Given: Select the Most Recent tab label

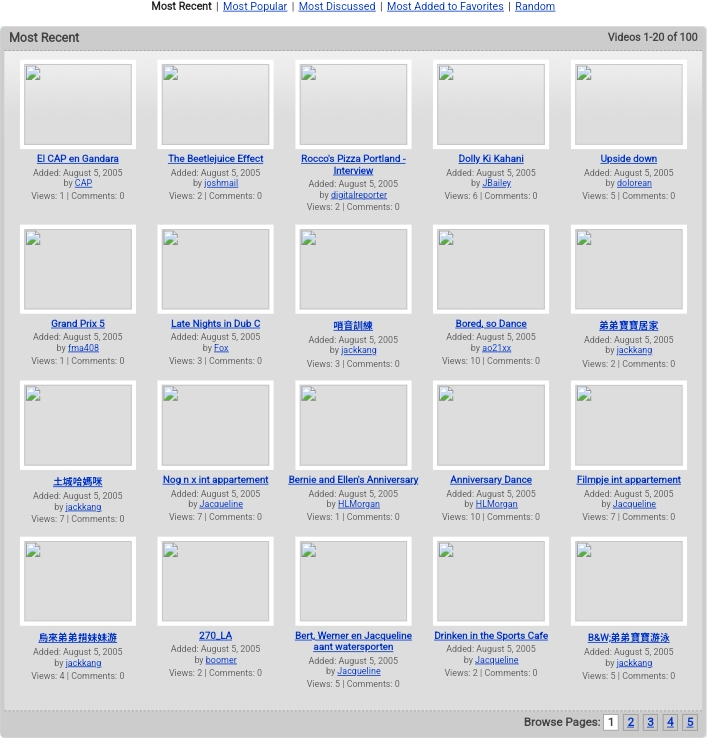Looking at the screenshot, I should tap(181, 7).
